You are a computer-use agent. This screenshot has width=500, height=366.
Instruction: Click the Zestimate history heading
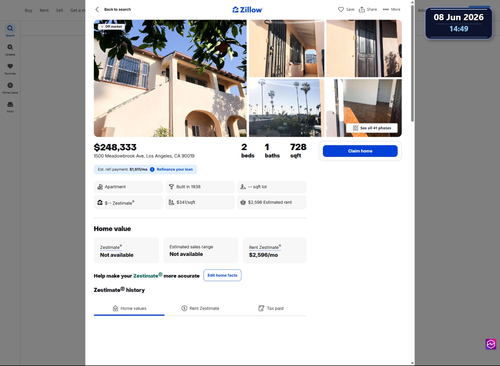tap(119, 290)
